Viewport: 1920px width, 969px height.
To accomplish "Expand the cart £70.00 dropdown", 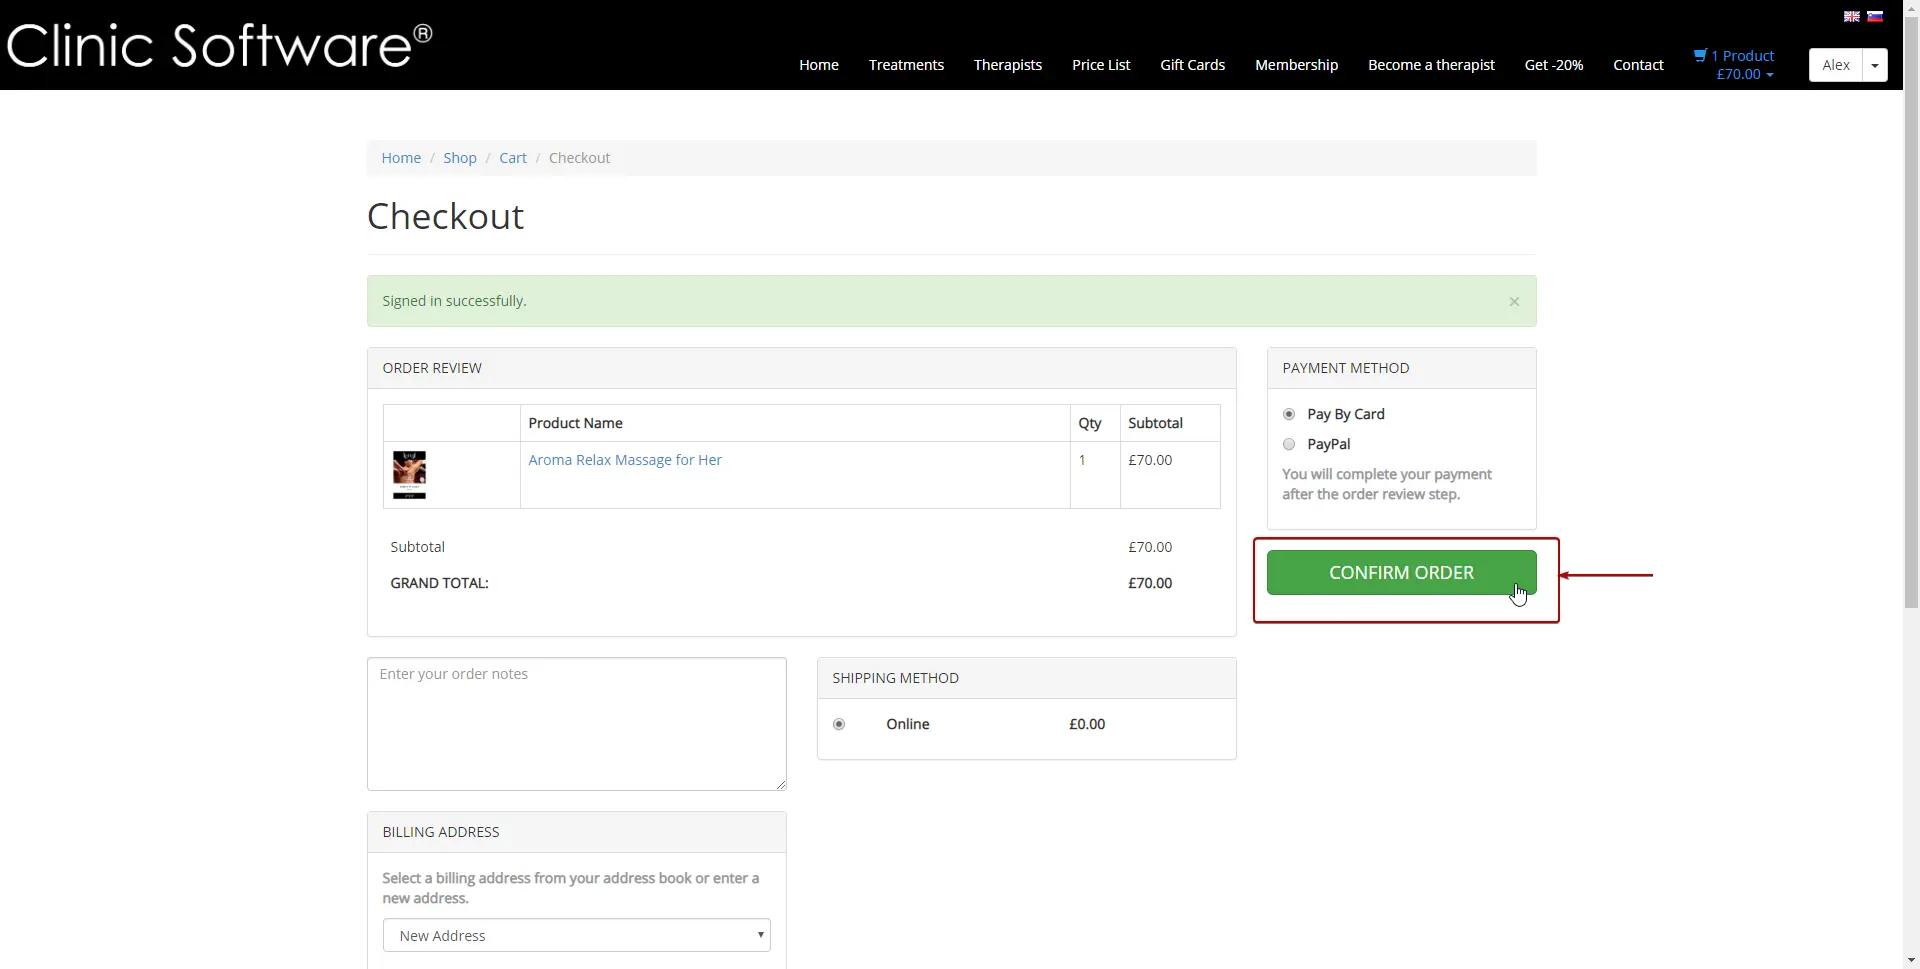I will click(x=1744, y=75).
